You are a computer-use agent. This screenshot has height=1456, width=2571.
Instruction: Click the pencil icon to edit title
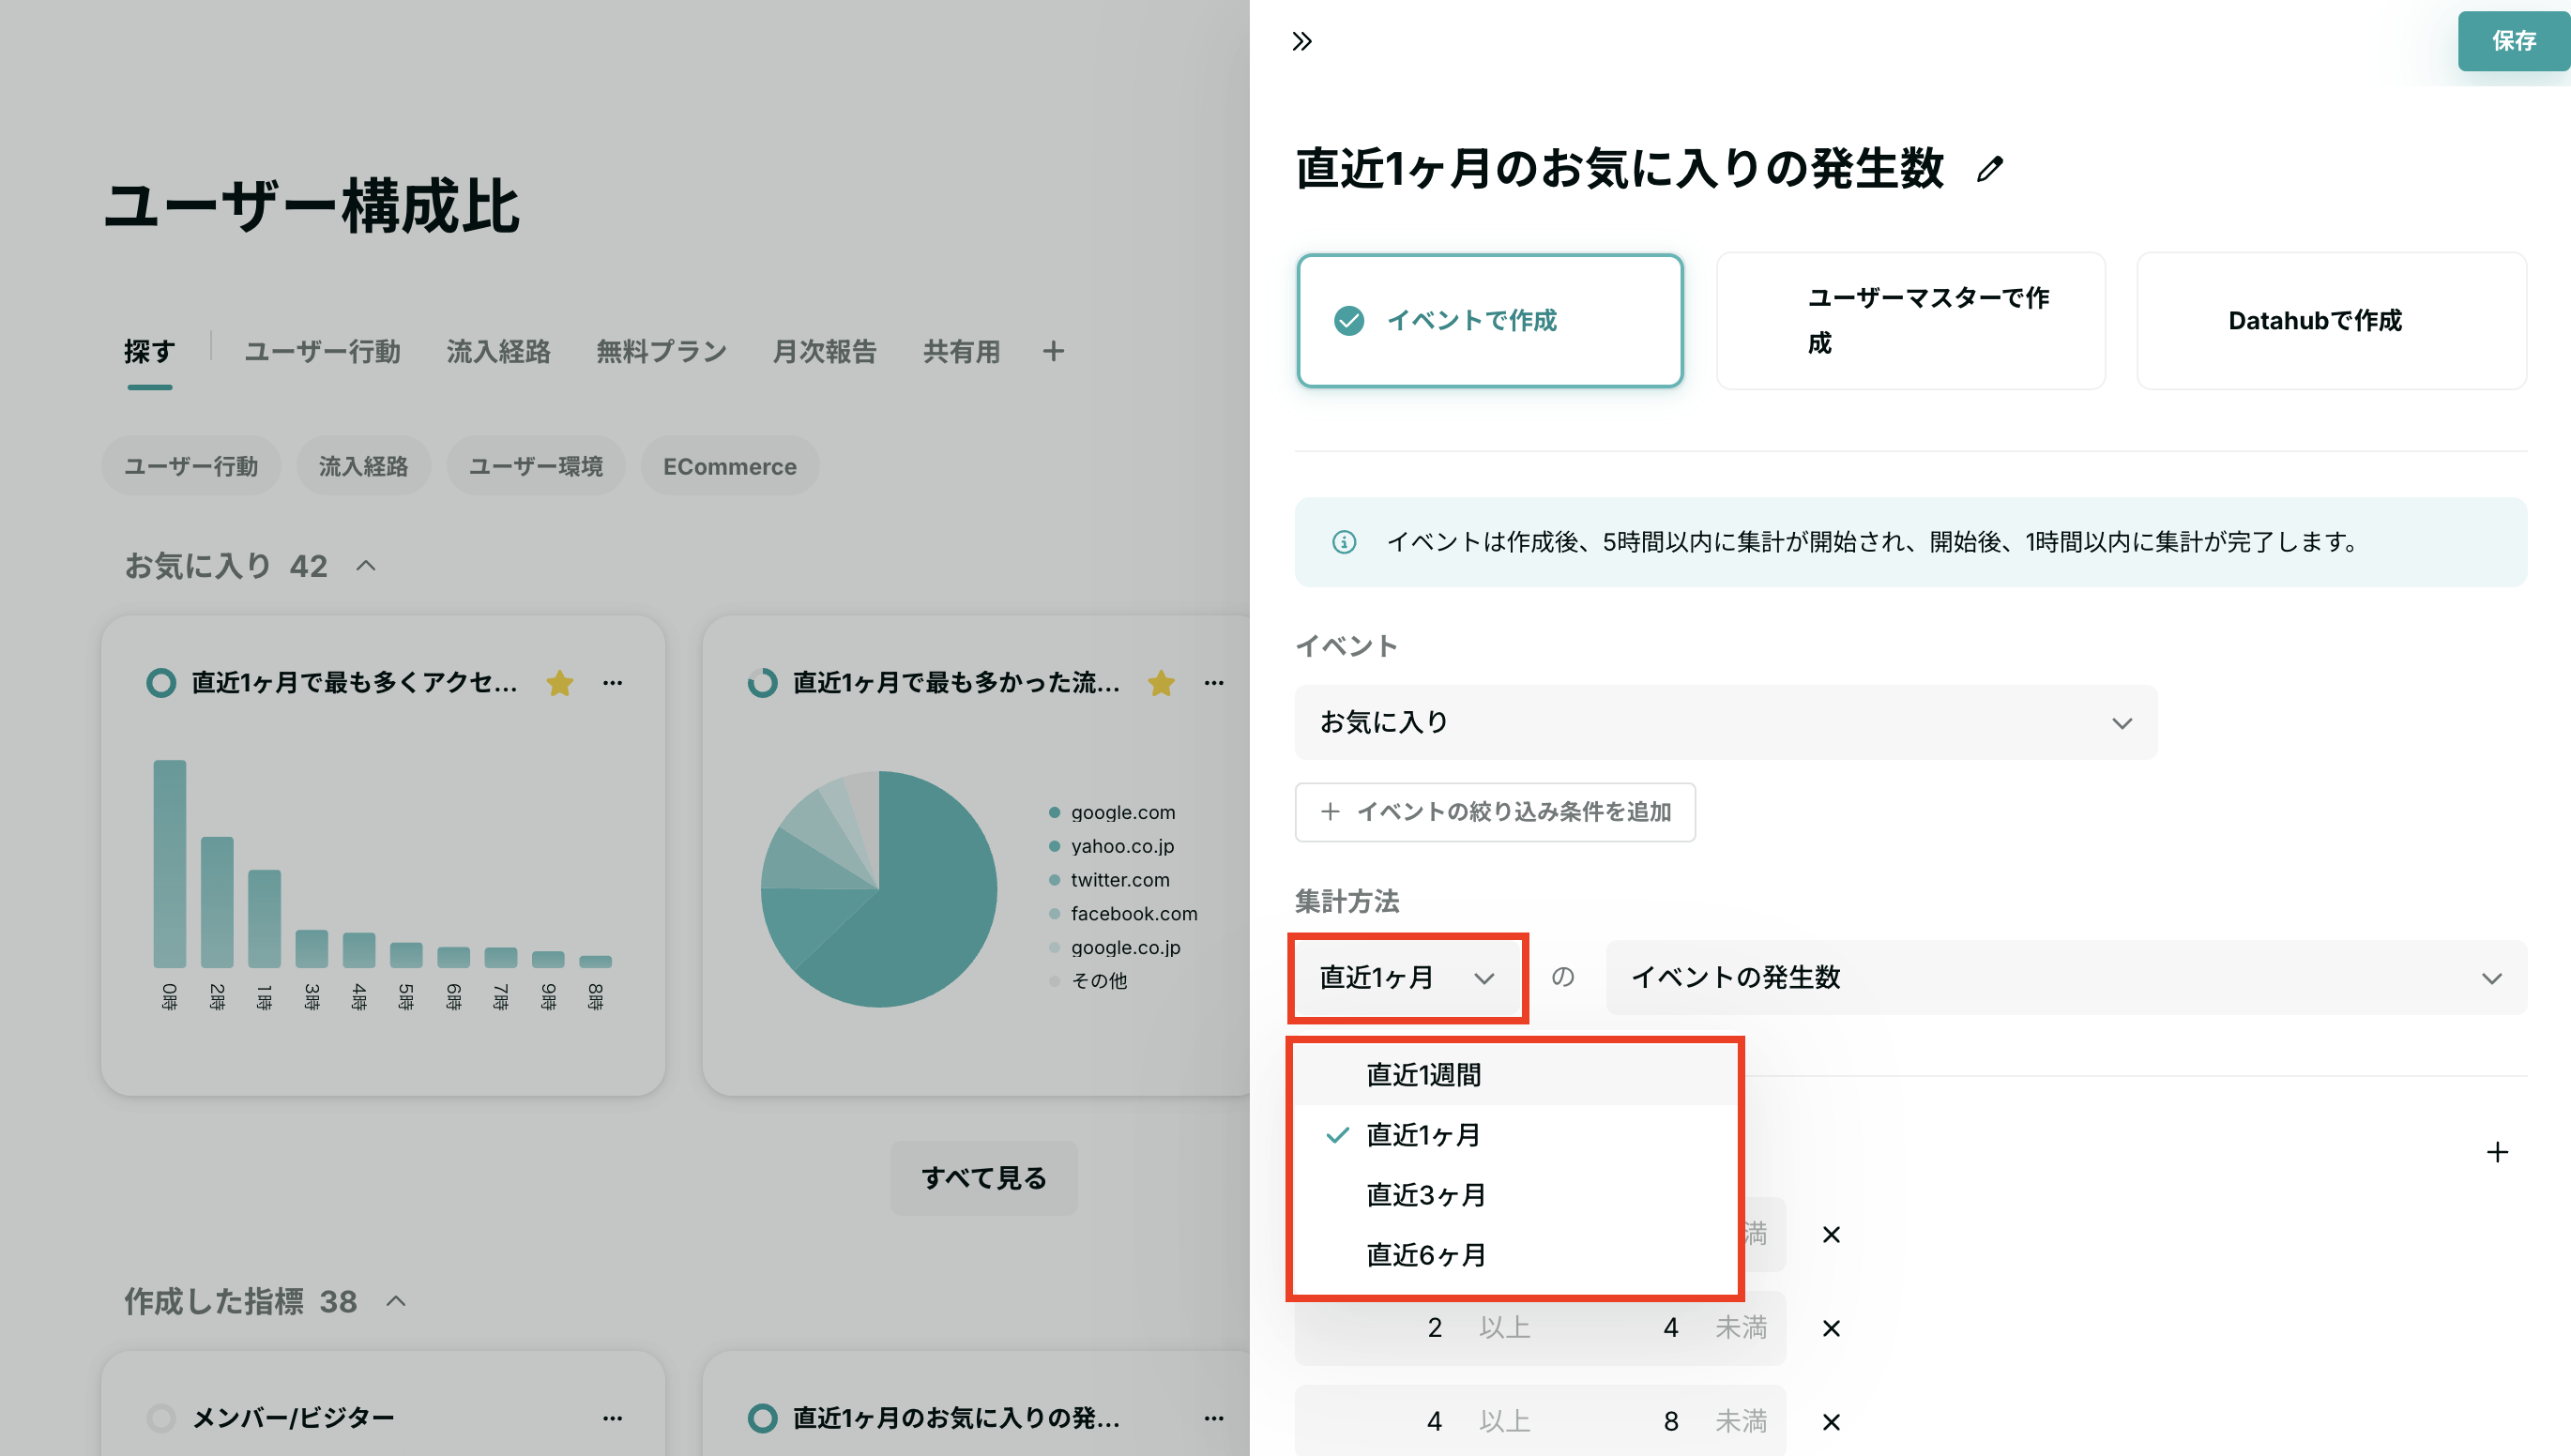pos(1990,169)
